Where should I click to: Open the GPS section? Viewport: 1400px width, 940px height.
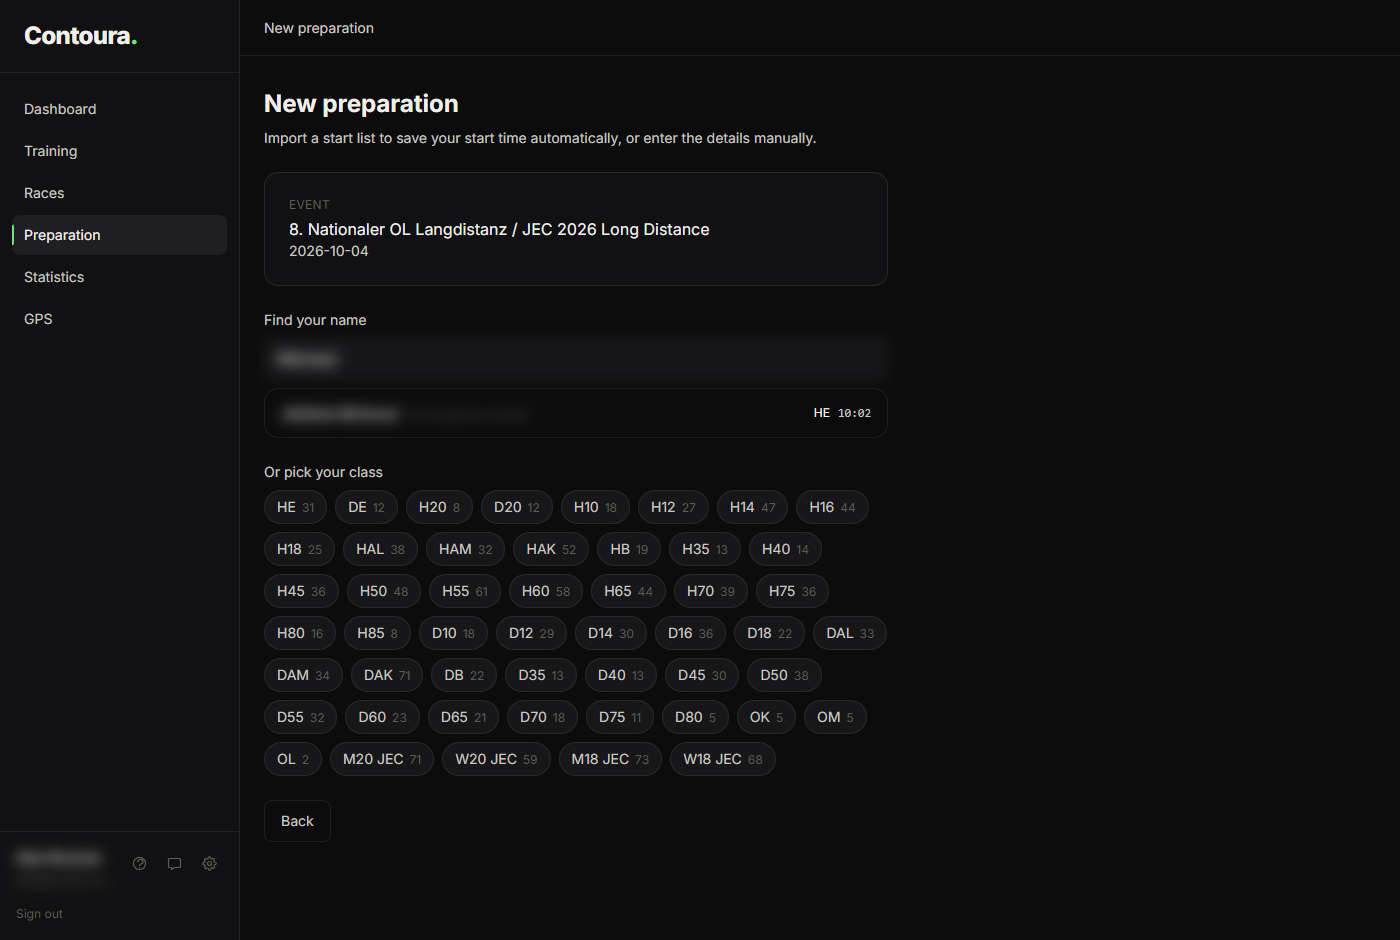(x=119, y=319)
